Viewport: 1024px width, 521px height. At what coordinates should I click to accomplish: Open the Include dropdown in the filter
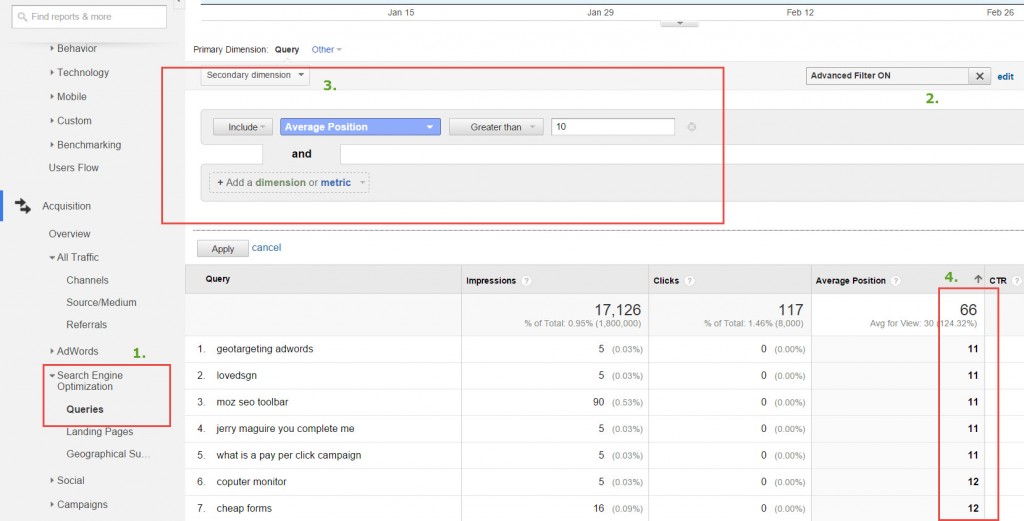[243, 127]
